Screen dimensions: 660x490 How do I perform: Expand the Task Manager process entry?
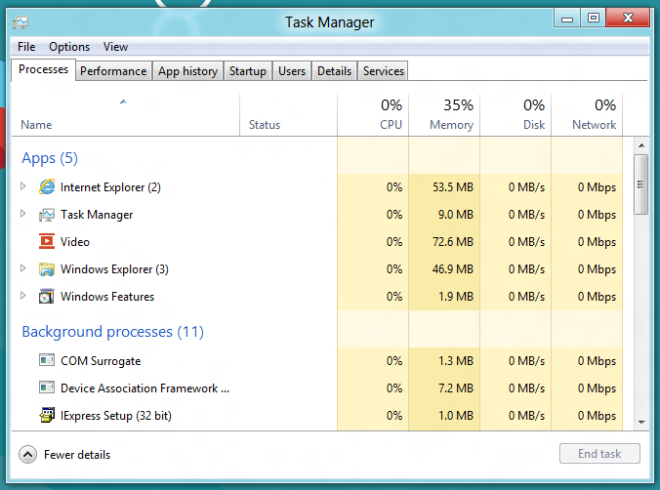point(23,214)
